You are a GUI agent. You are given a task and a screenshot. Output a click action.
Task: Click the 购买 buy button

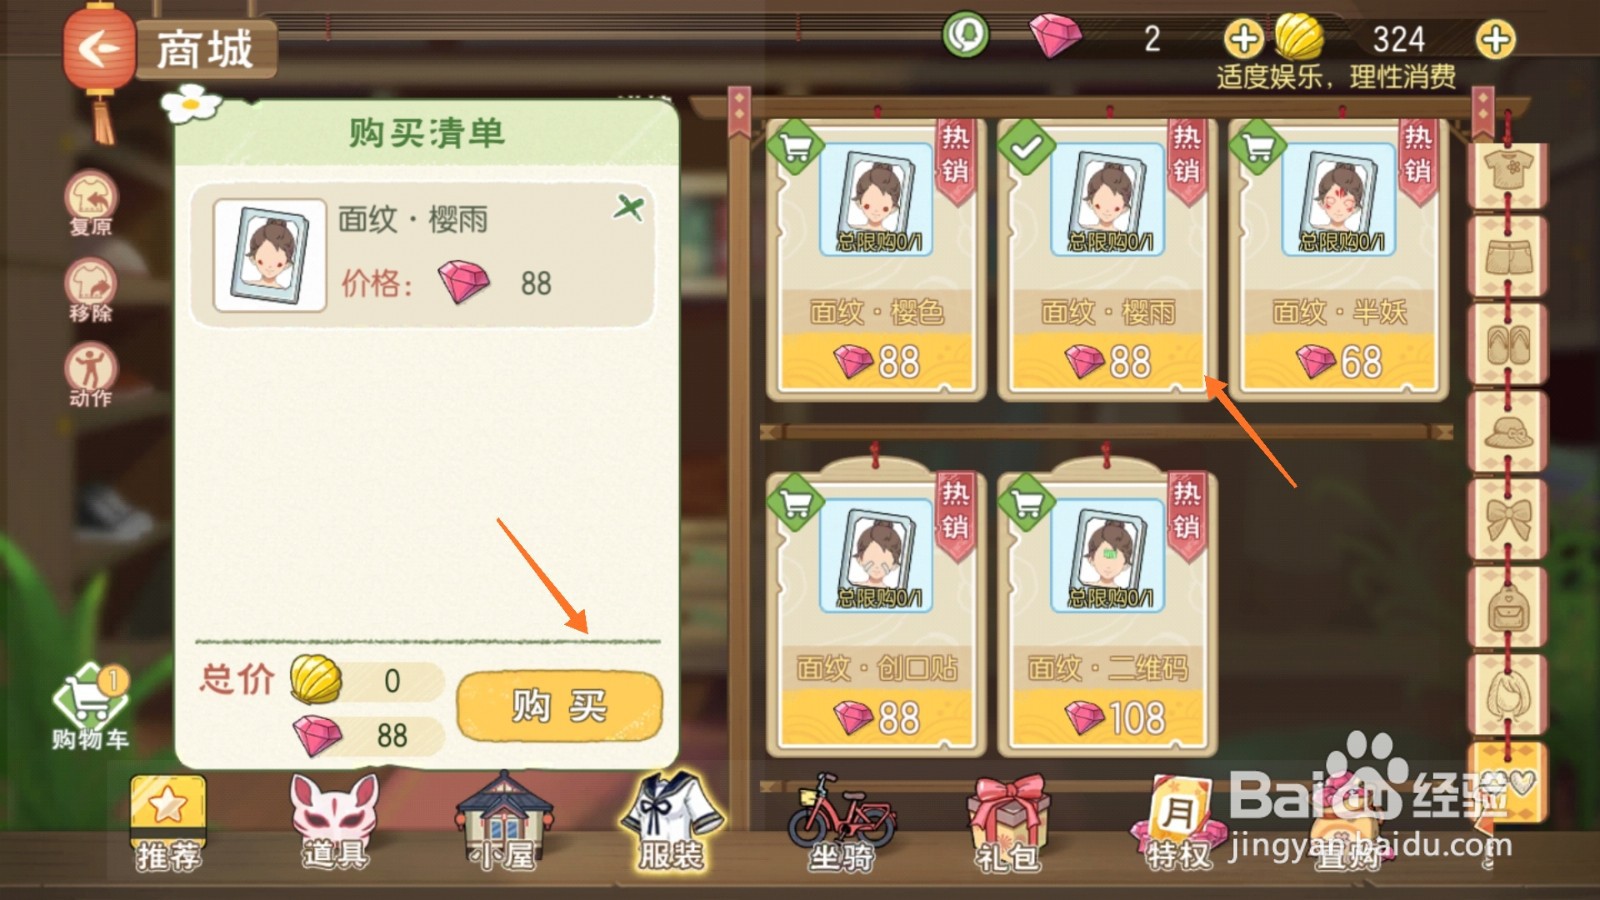pos(559,706)
